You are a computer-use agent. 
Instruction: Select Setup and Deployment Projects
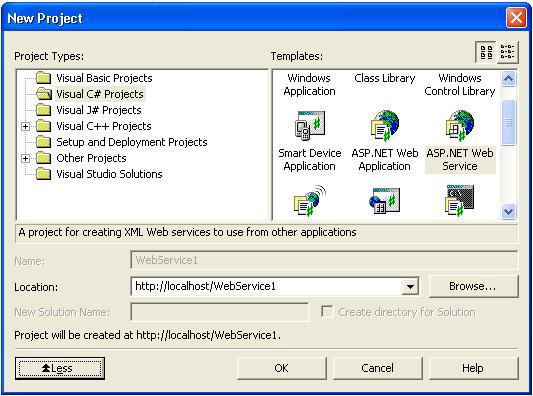[132, 142]
